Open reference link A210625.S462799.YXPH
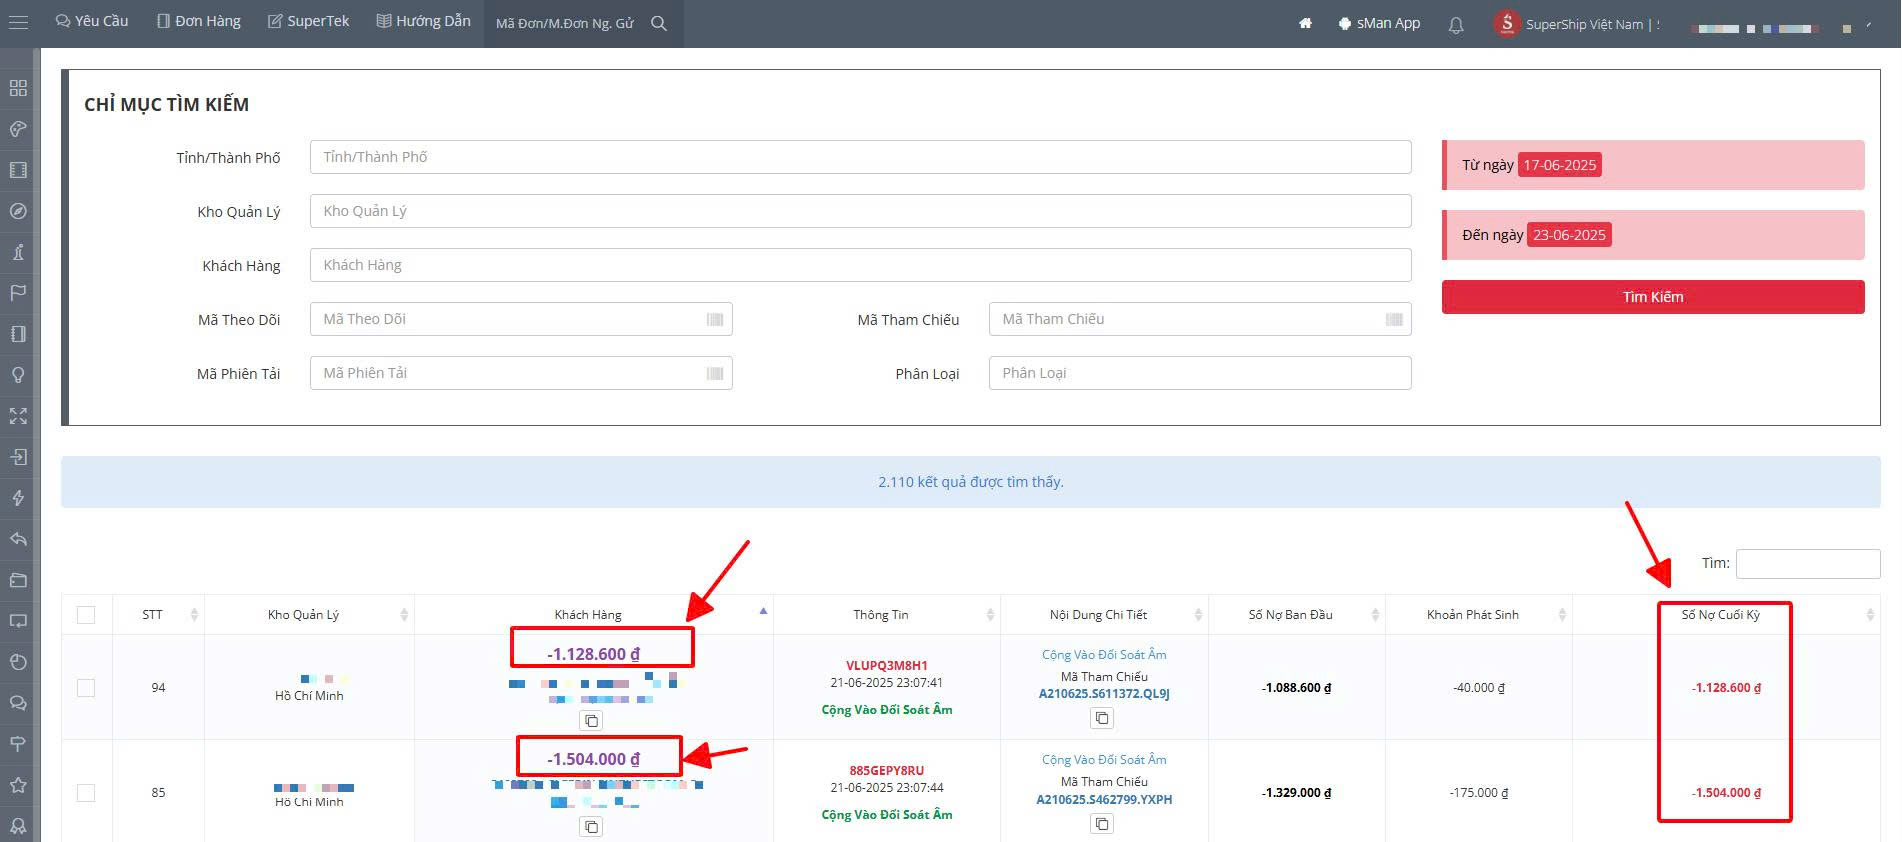 (1104, 800)
